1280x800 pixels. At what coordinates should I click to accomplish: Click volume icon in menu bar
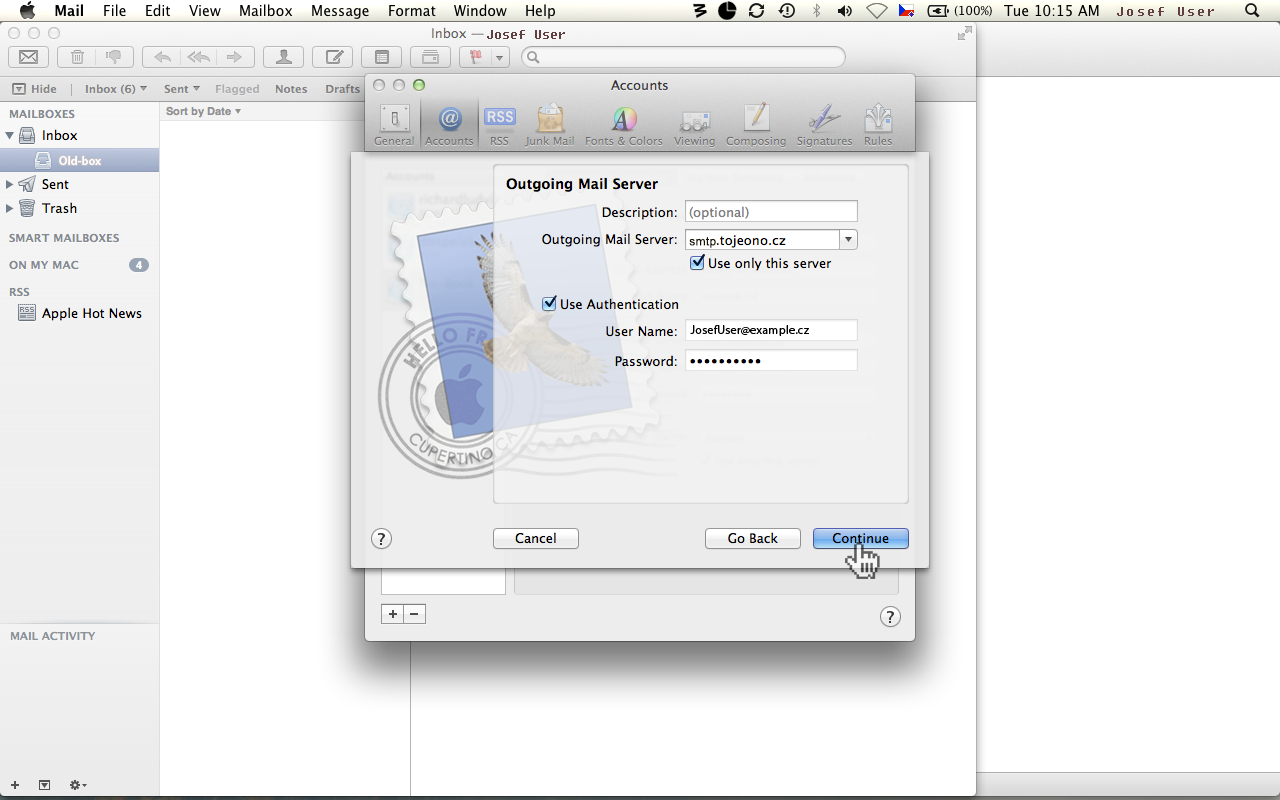[x=845, y=11]
